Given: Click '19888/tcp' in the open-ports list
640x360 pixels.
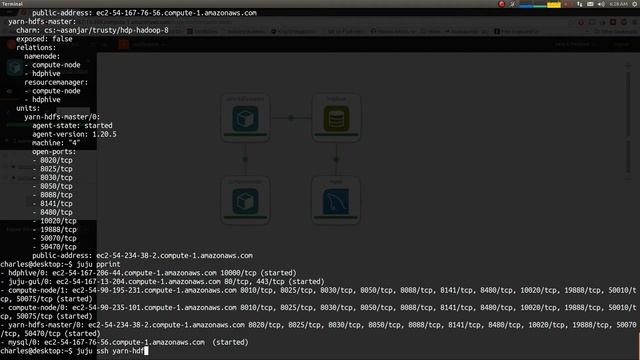Looking at the screenshot, I should tap(58, 230).
